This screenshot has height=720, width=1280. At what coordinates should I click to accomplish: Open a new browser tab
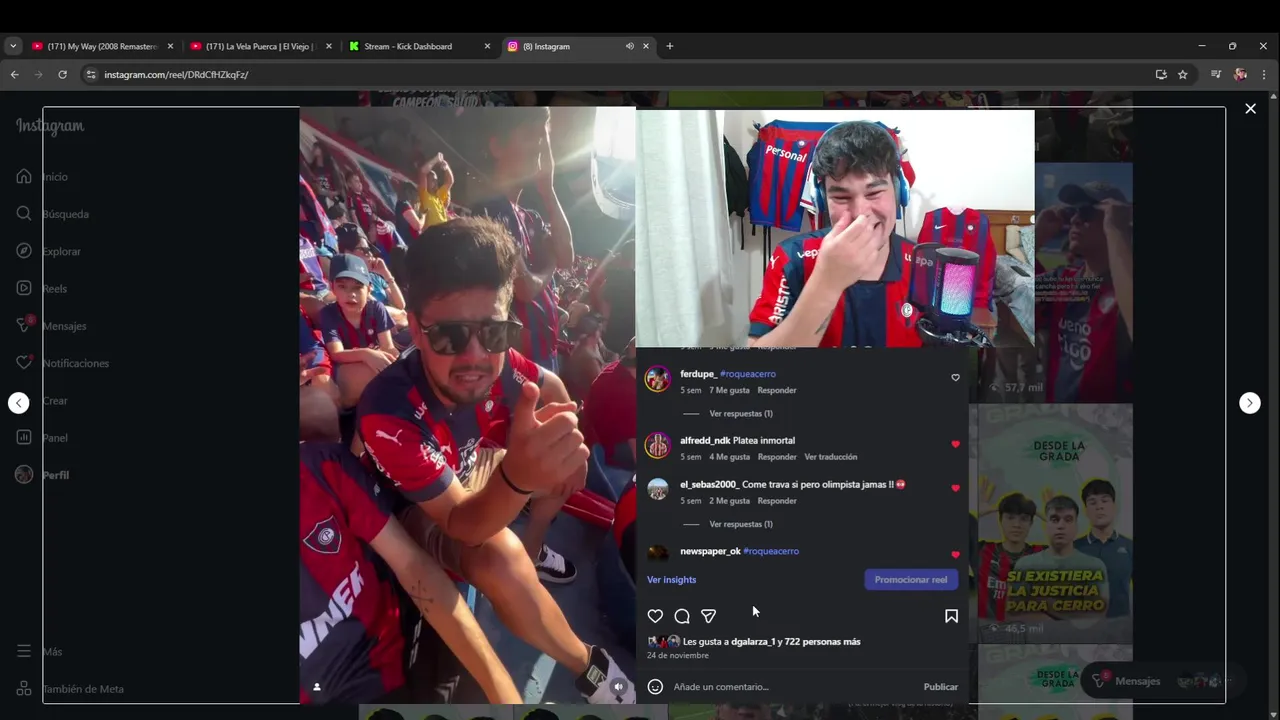click(670, 46)
